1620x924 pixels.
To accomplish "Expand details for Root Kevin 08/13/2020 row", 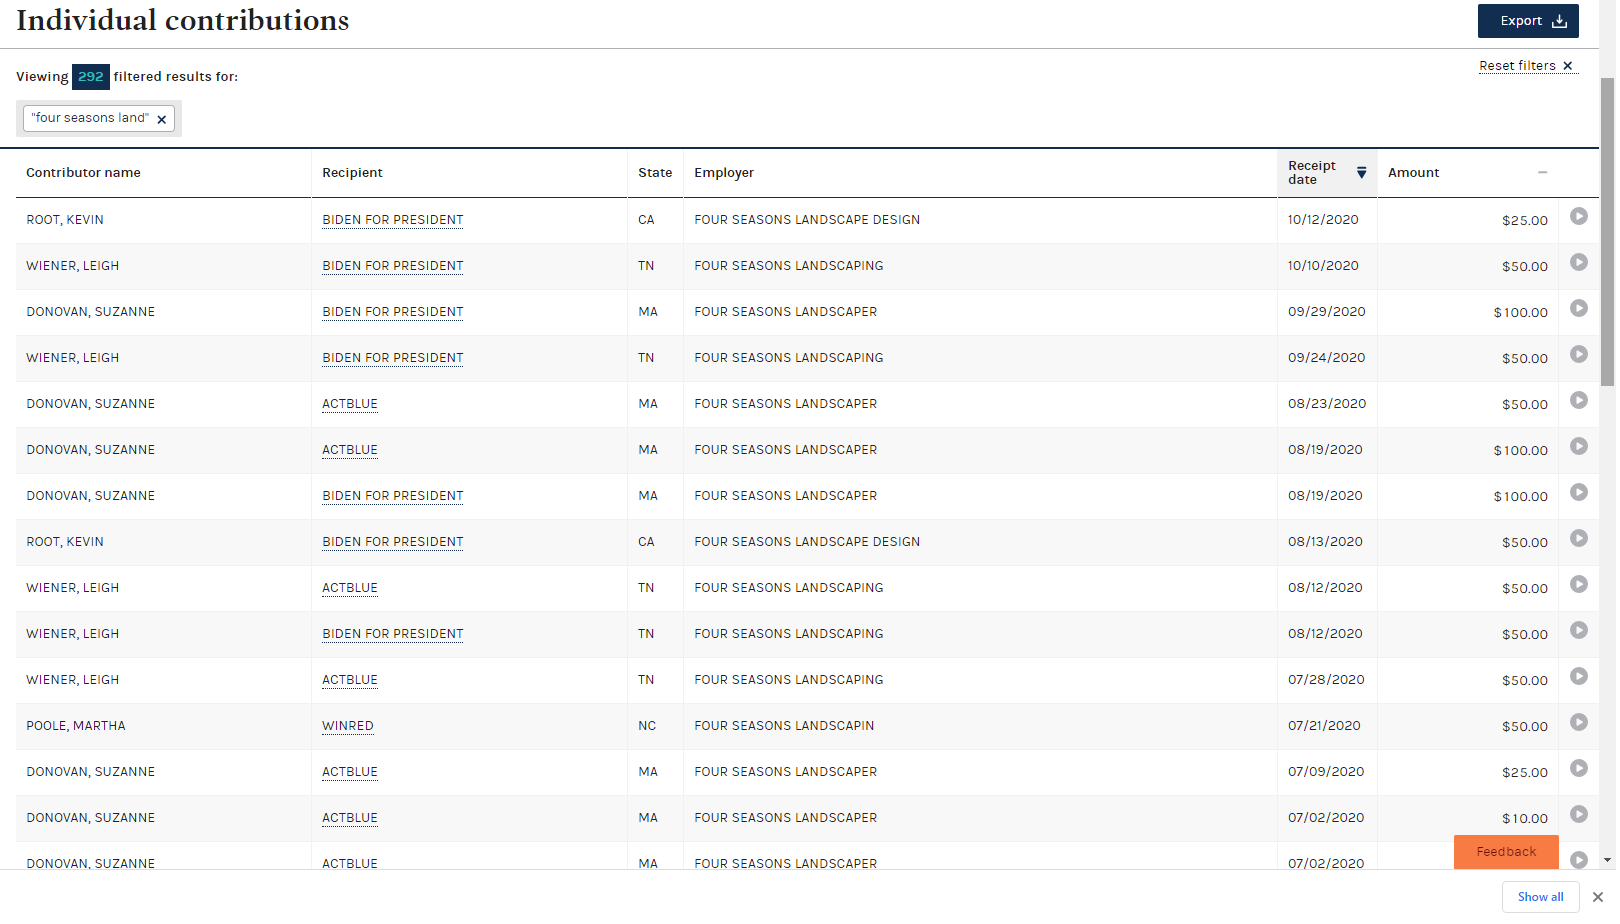I will 1579,538.
